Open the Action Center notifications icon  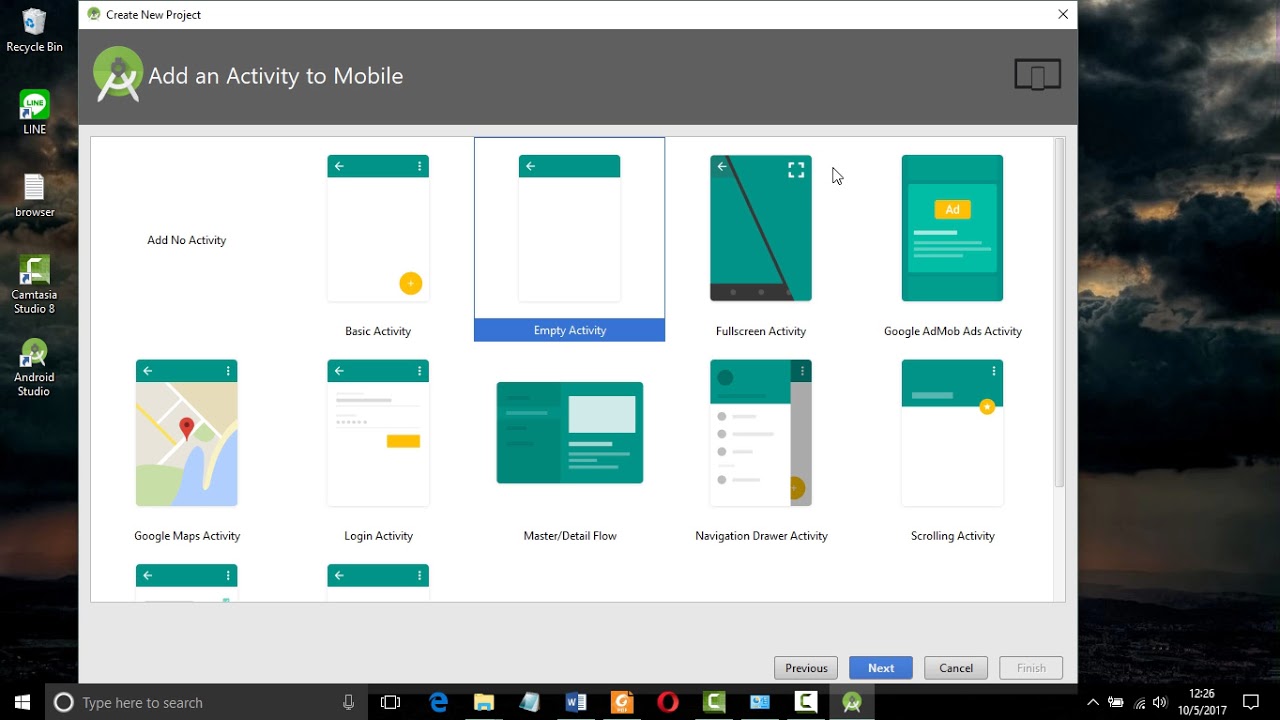1251,702
